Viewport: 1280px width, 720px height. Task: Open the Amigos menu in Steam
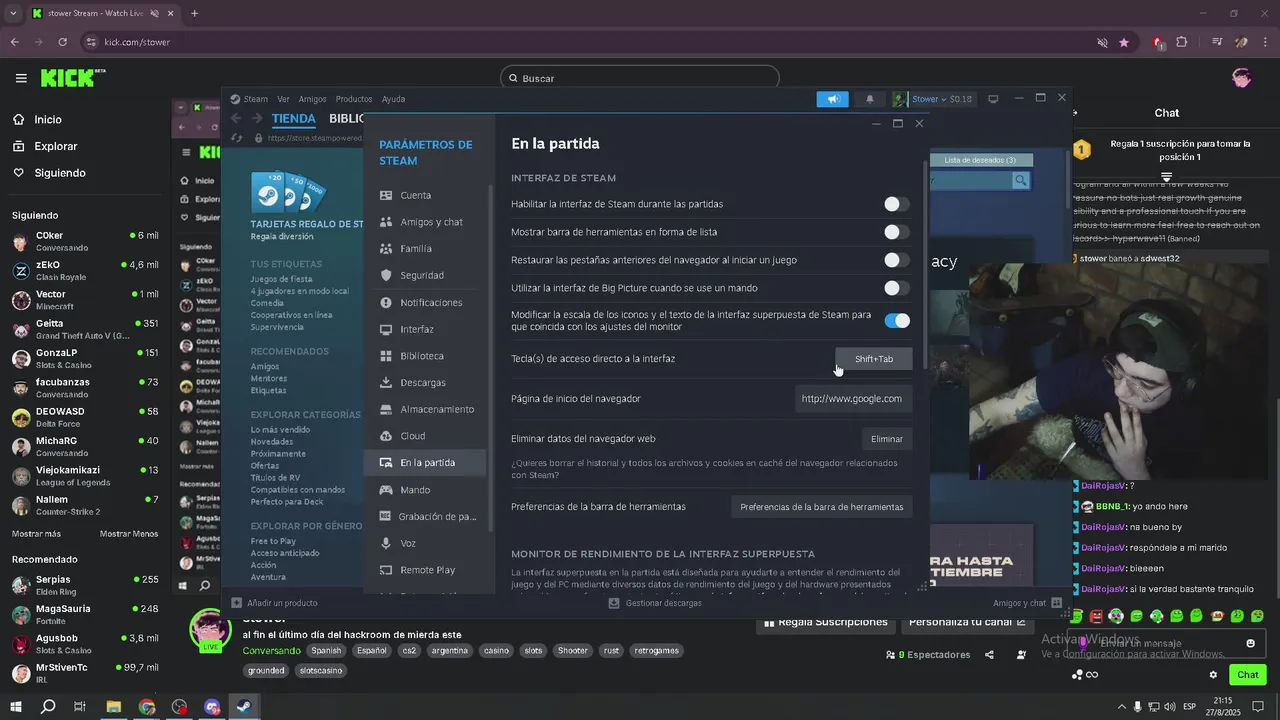pyautogui.click(x=312, y=99)
